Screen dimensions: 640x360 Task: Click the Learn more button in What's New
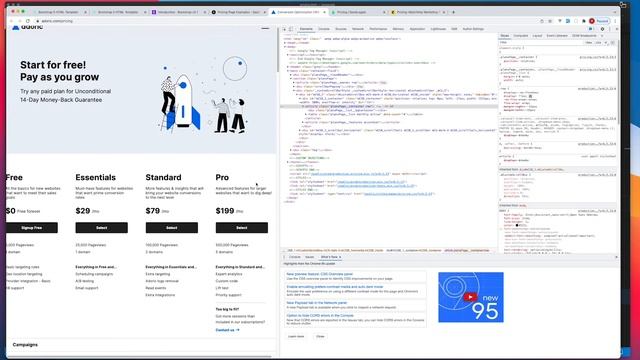click(296, 336)
